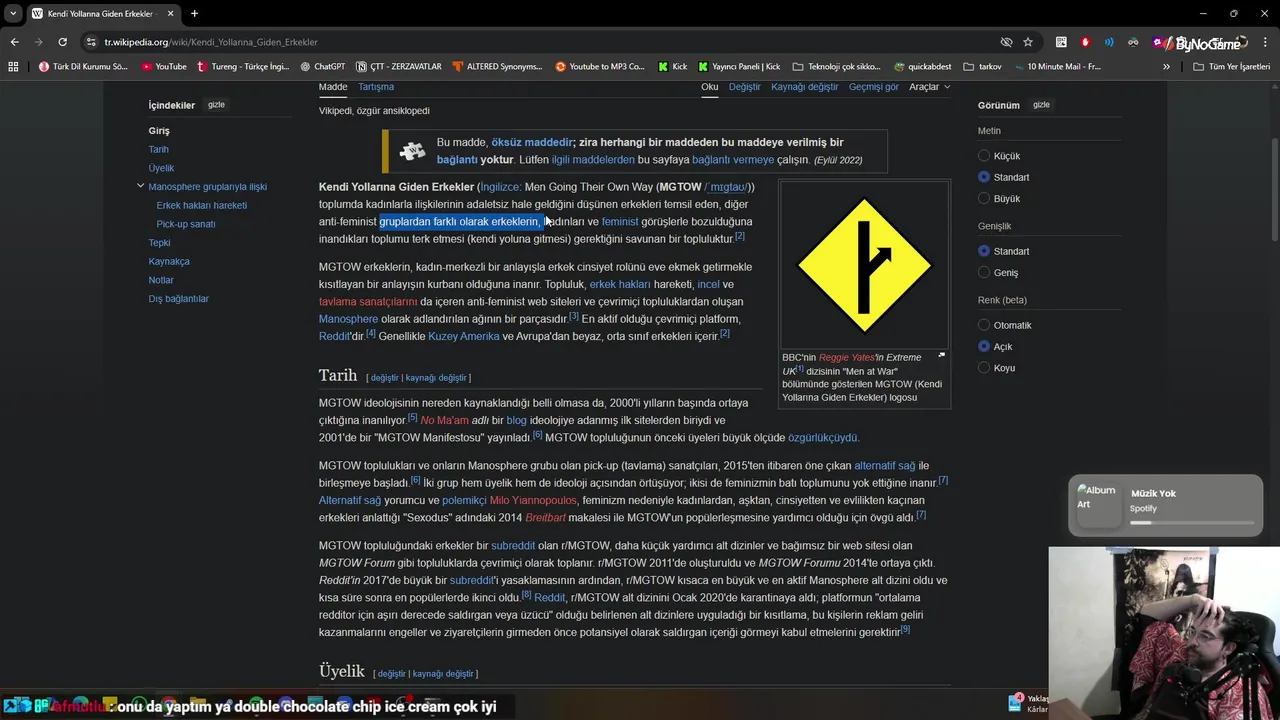This screenshot has height=720, width=1280.
Task: Click the tracking protection eye icon in address bar
Action: pos(1006,42)
